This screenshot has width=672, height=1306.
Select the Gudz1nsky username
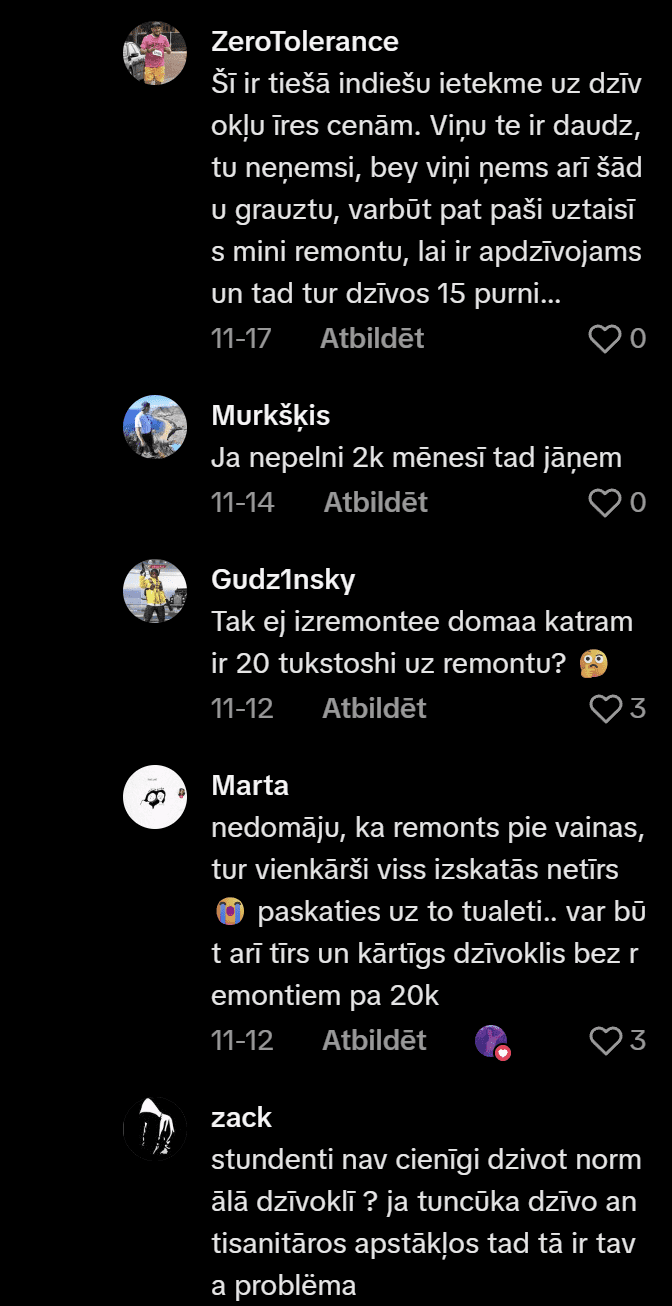tap(283, 580)
